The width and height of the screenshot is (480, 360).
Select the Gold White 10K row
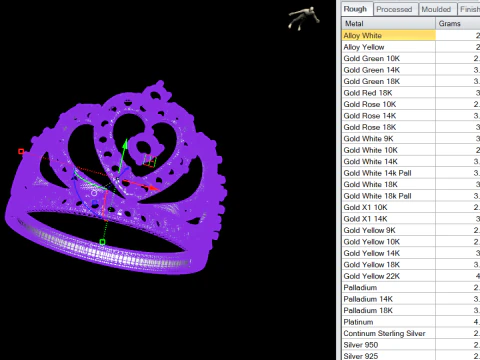[411, 150]
